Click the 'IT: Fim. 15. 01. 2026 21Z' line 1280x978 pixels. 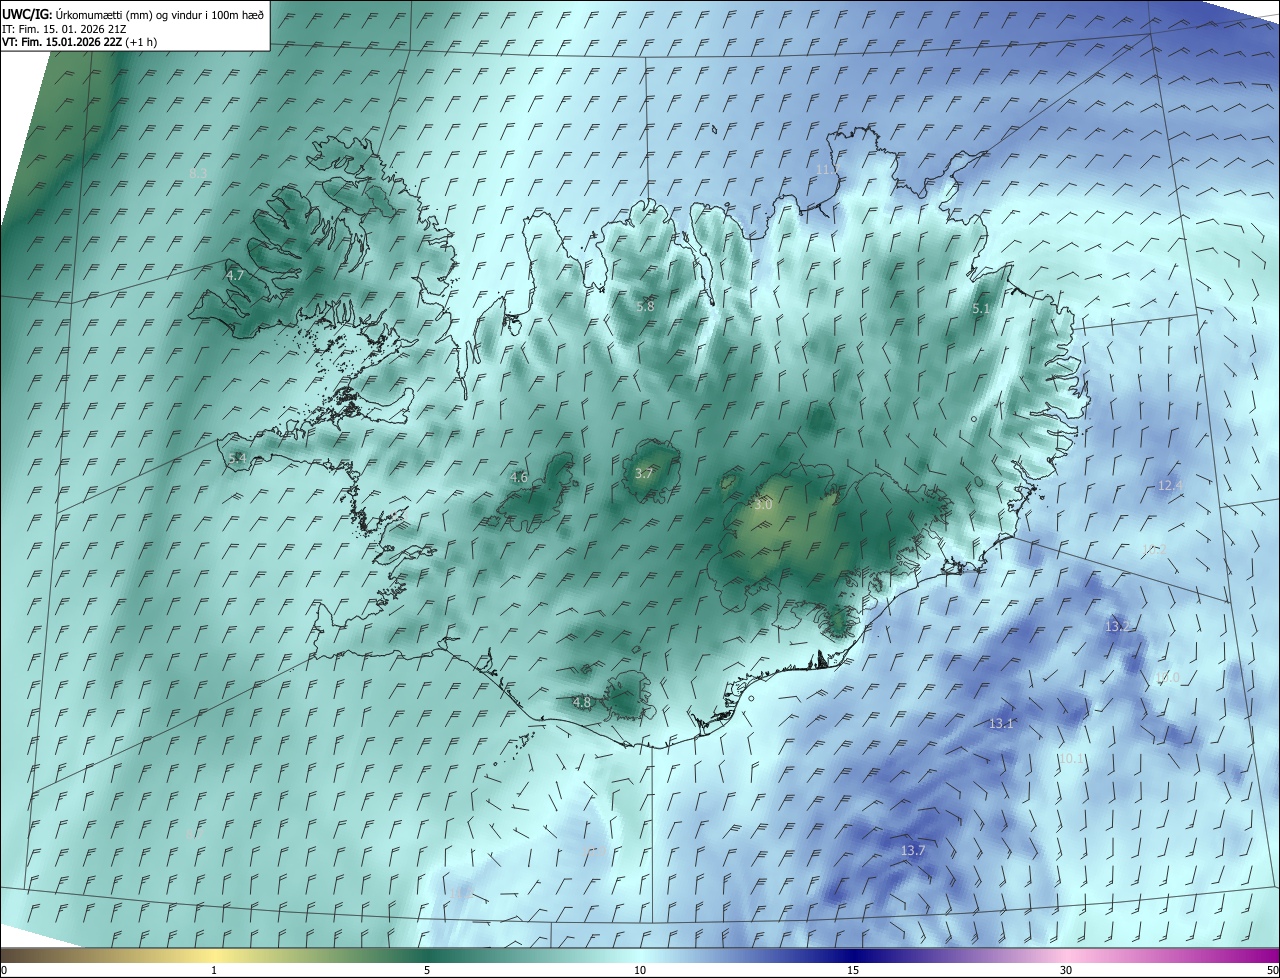pyautogui.click(x=64, y=28)
